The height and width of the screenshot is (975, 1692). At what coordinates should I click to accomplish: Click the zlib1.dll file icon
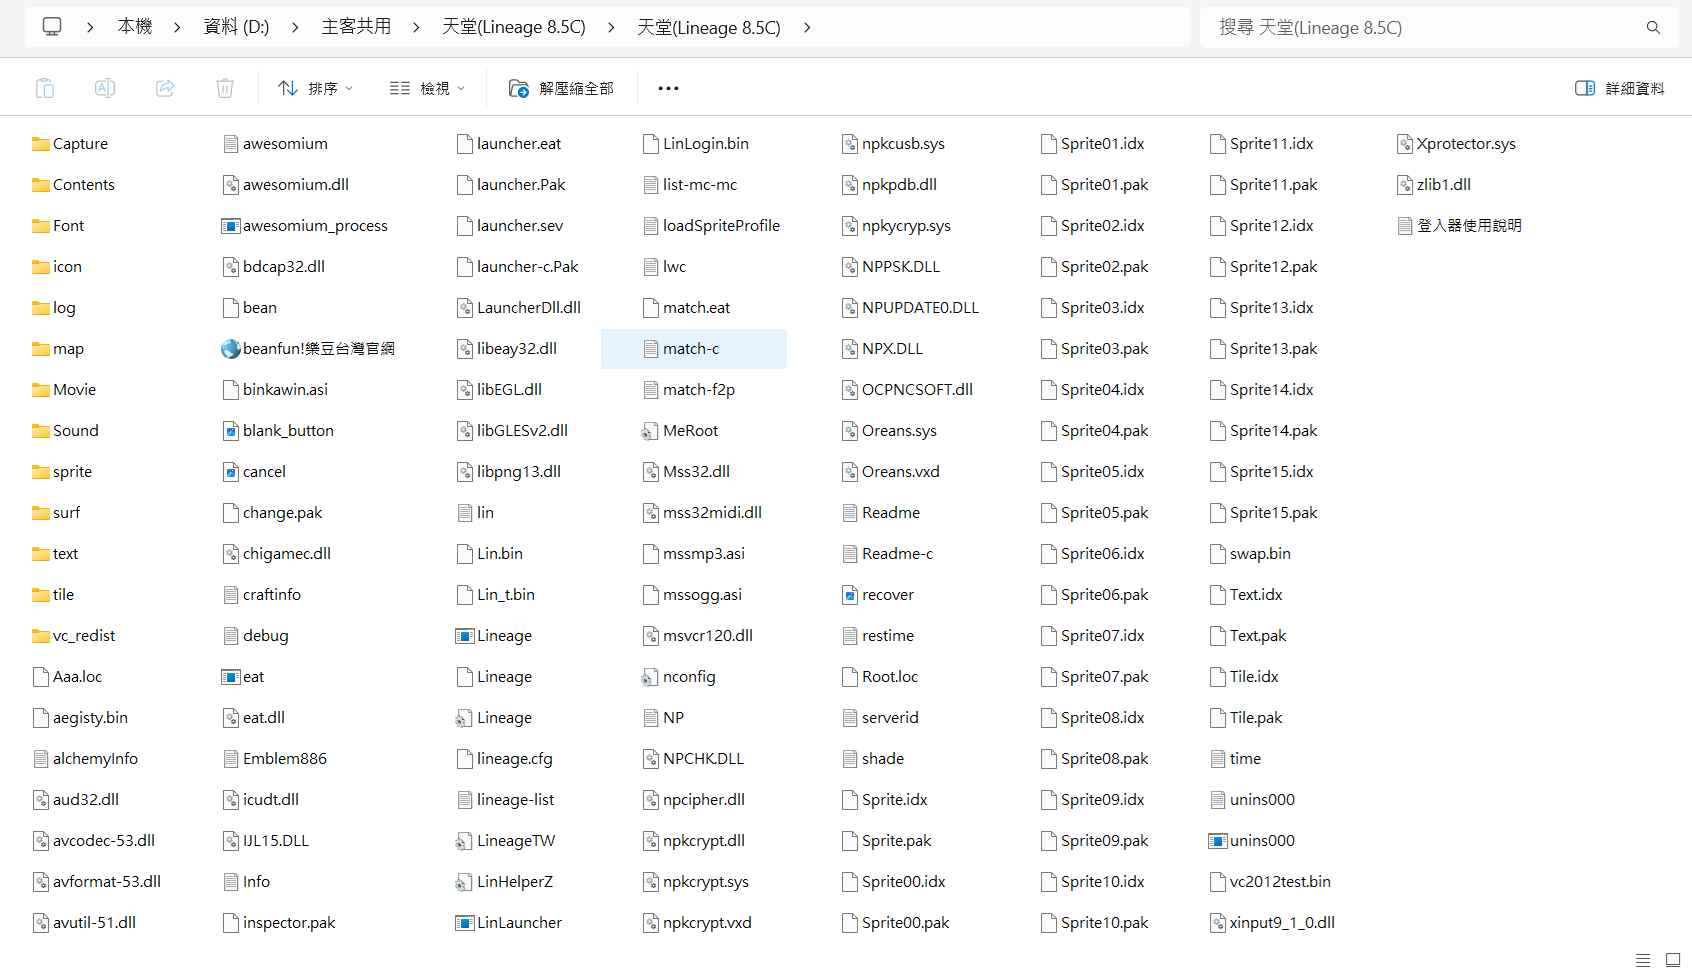tap(1405, 185)
